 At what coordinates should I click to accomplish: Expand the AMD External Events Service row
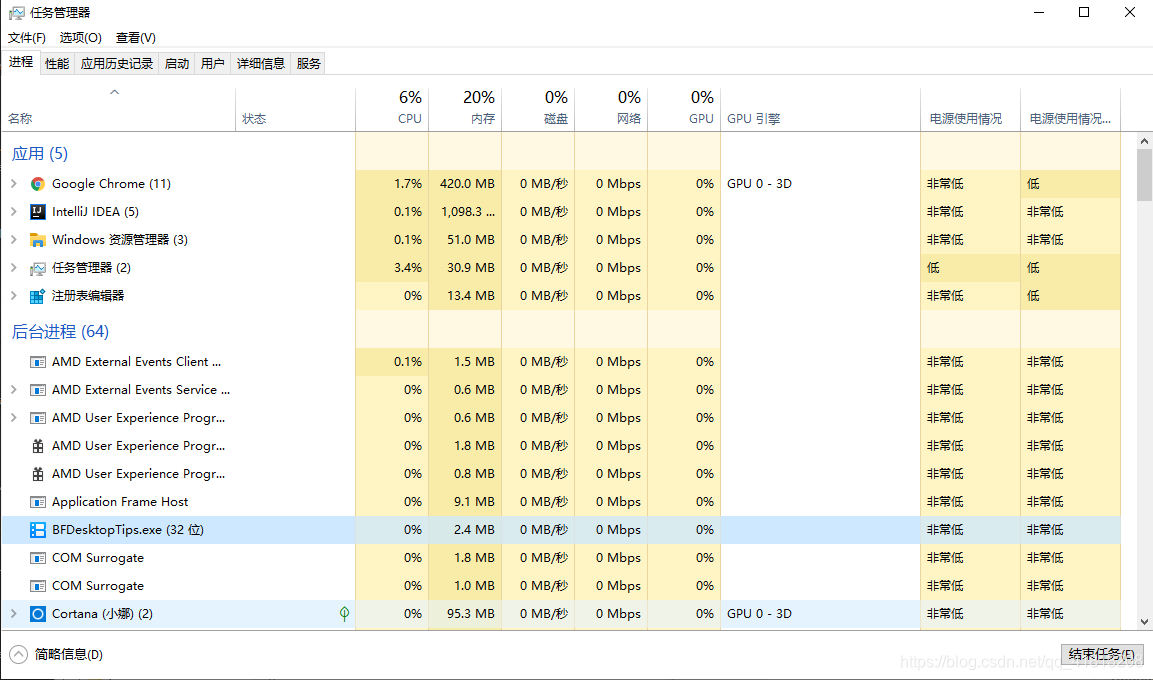[13, 390]
